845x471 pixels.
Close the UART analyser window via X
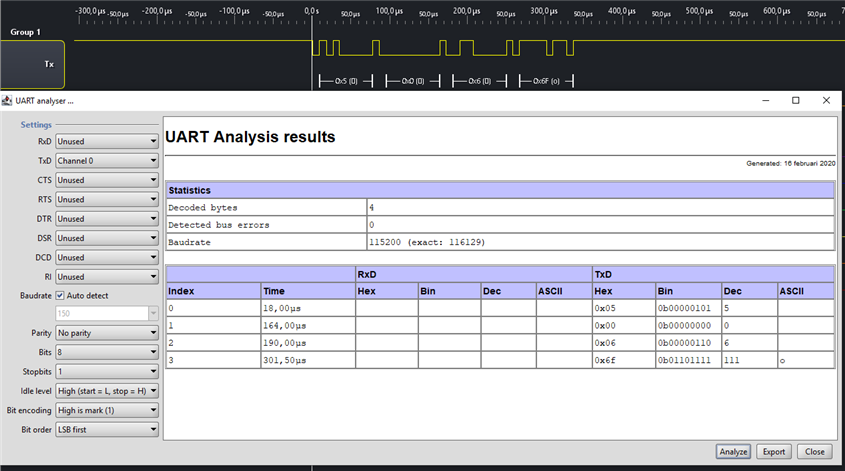(x=826, y=100)
